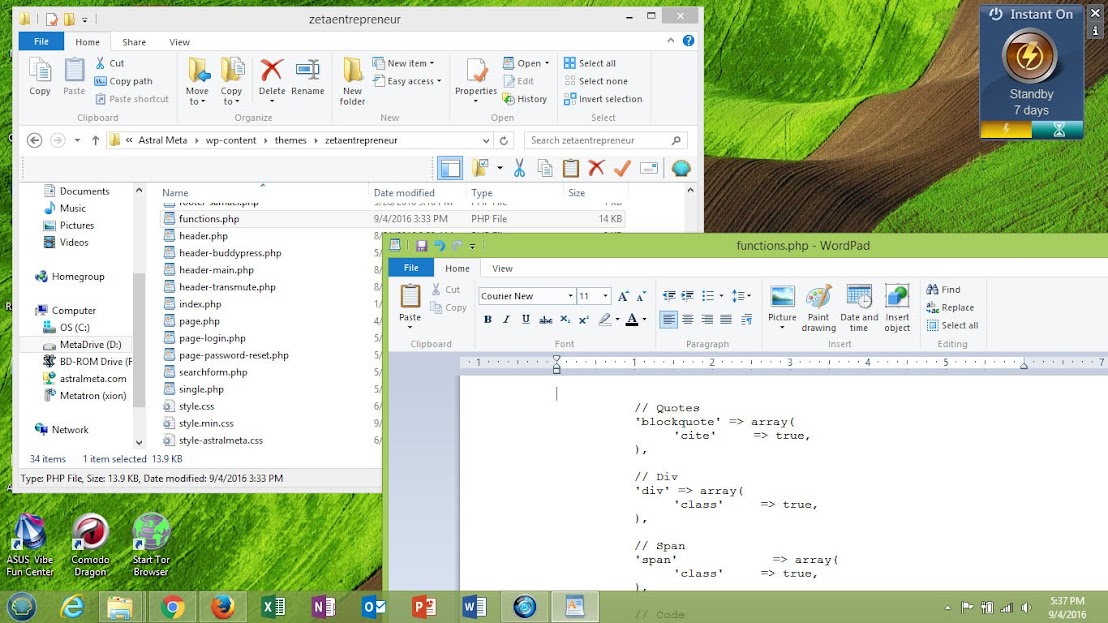Click right indent marker on WordPad ruler
Image resolution: width=1108 pixels, height=623 pixels.
pyautogui.click(x=1023, y=364)
